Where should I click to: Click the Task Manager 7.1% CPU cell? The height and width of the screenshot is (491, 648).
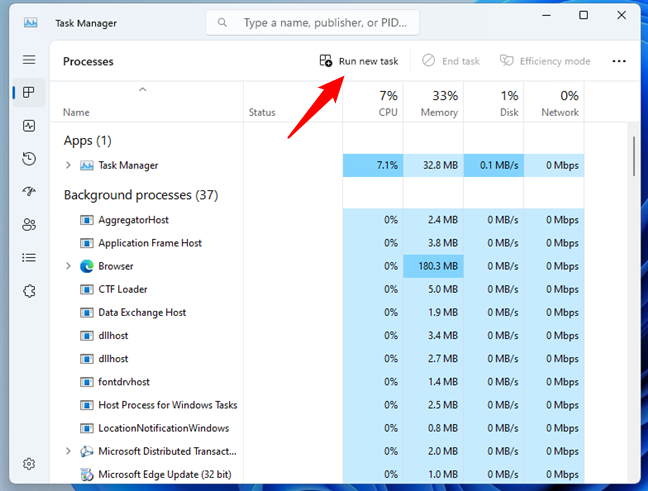[373, 165]
